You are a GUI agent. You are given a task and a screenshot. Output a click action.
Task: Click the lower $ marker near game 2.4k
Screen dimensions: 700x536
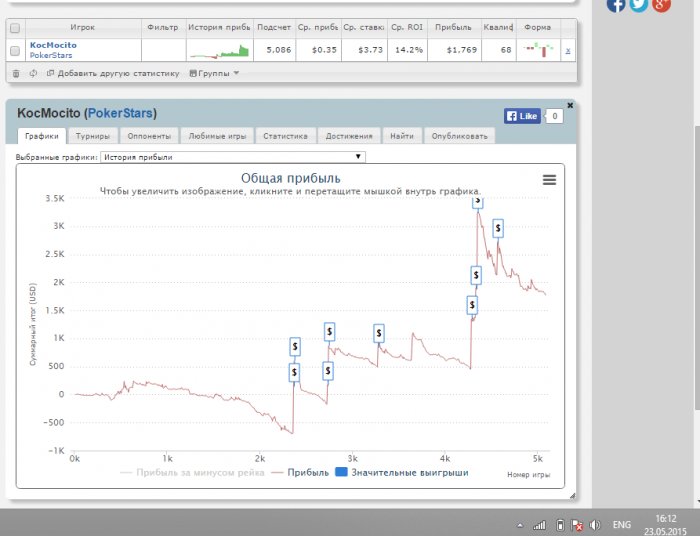pyautogui.click(x=294, y=372)
